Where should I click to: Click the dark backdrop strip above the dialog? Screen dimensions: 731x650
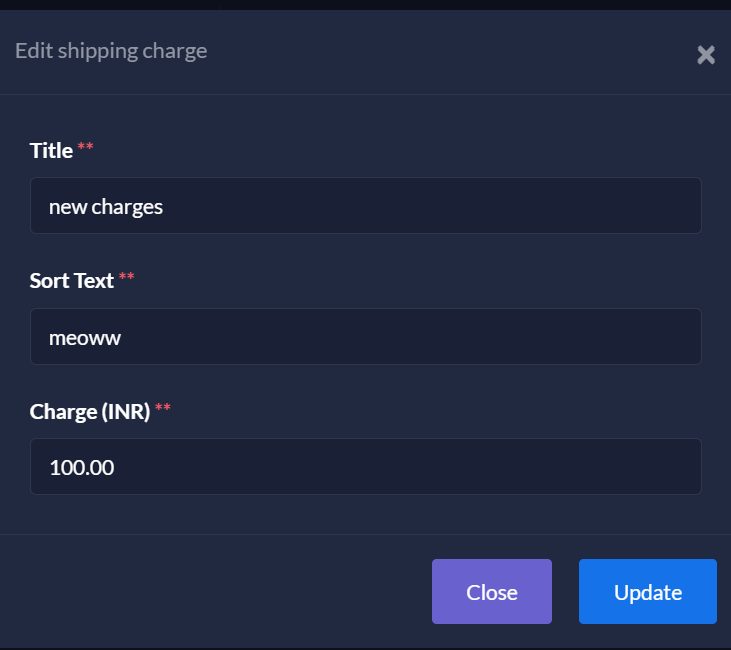365,5
